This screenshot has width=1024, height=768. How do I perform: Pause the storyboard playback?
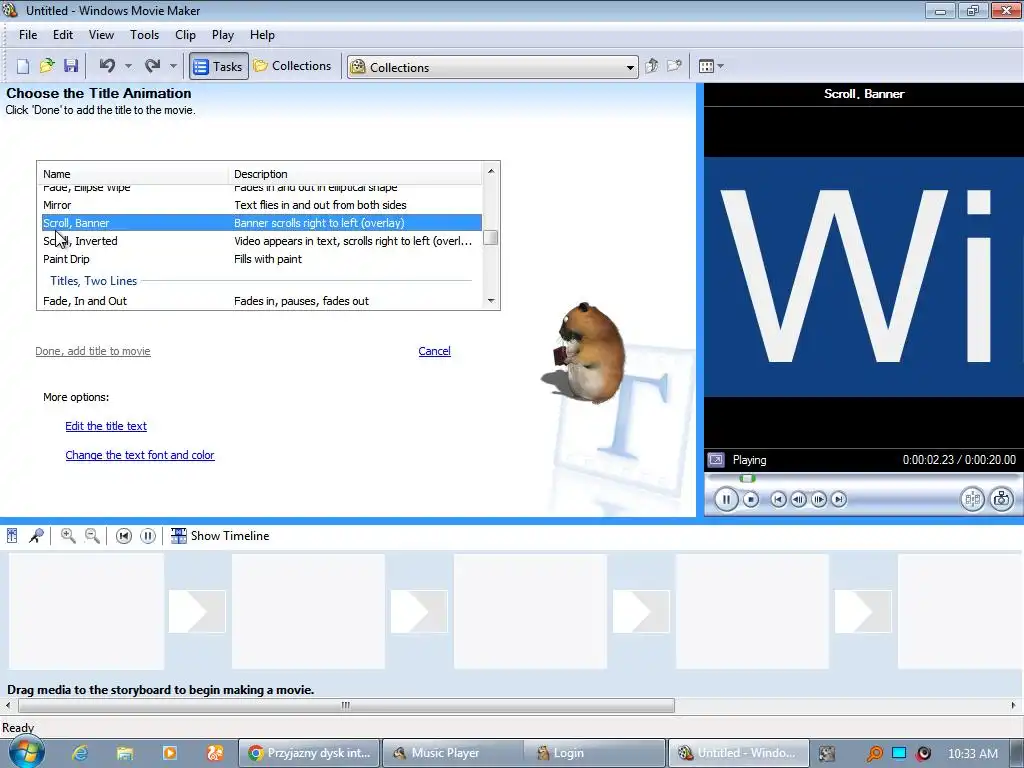click(148, 536)
